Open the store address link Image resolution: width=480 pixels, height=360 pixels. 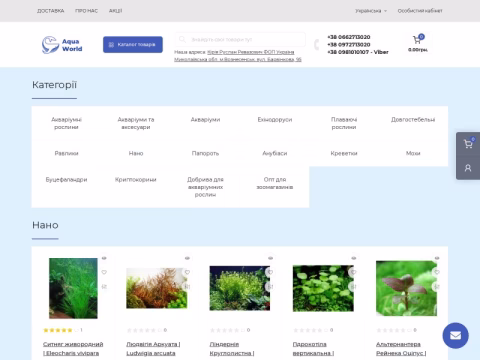tap(238, 56)
